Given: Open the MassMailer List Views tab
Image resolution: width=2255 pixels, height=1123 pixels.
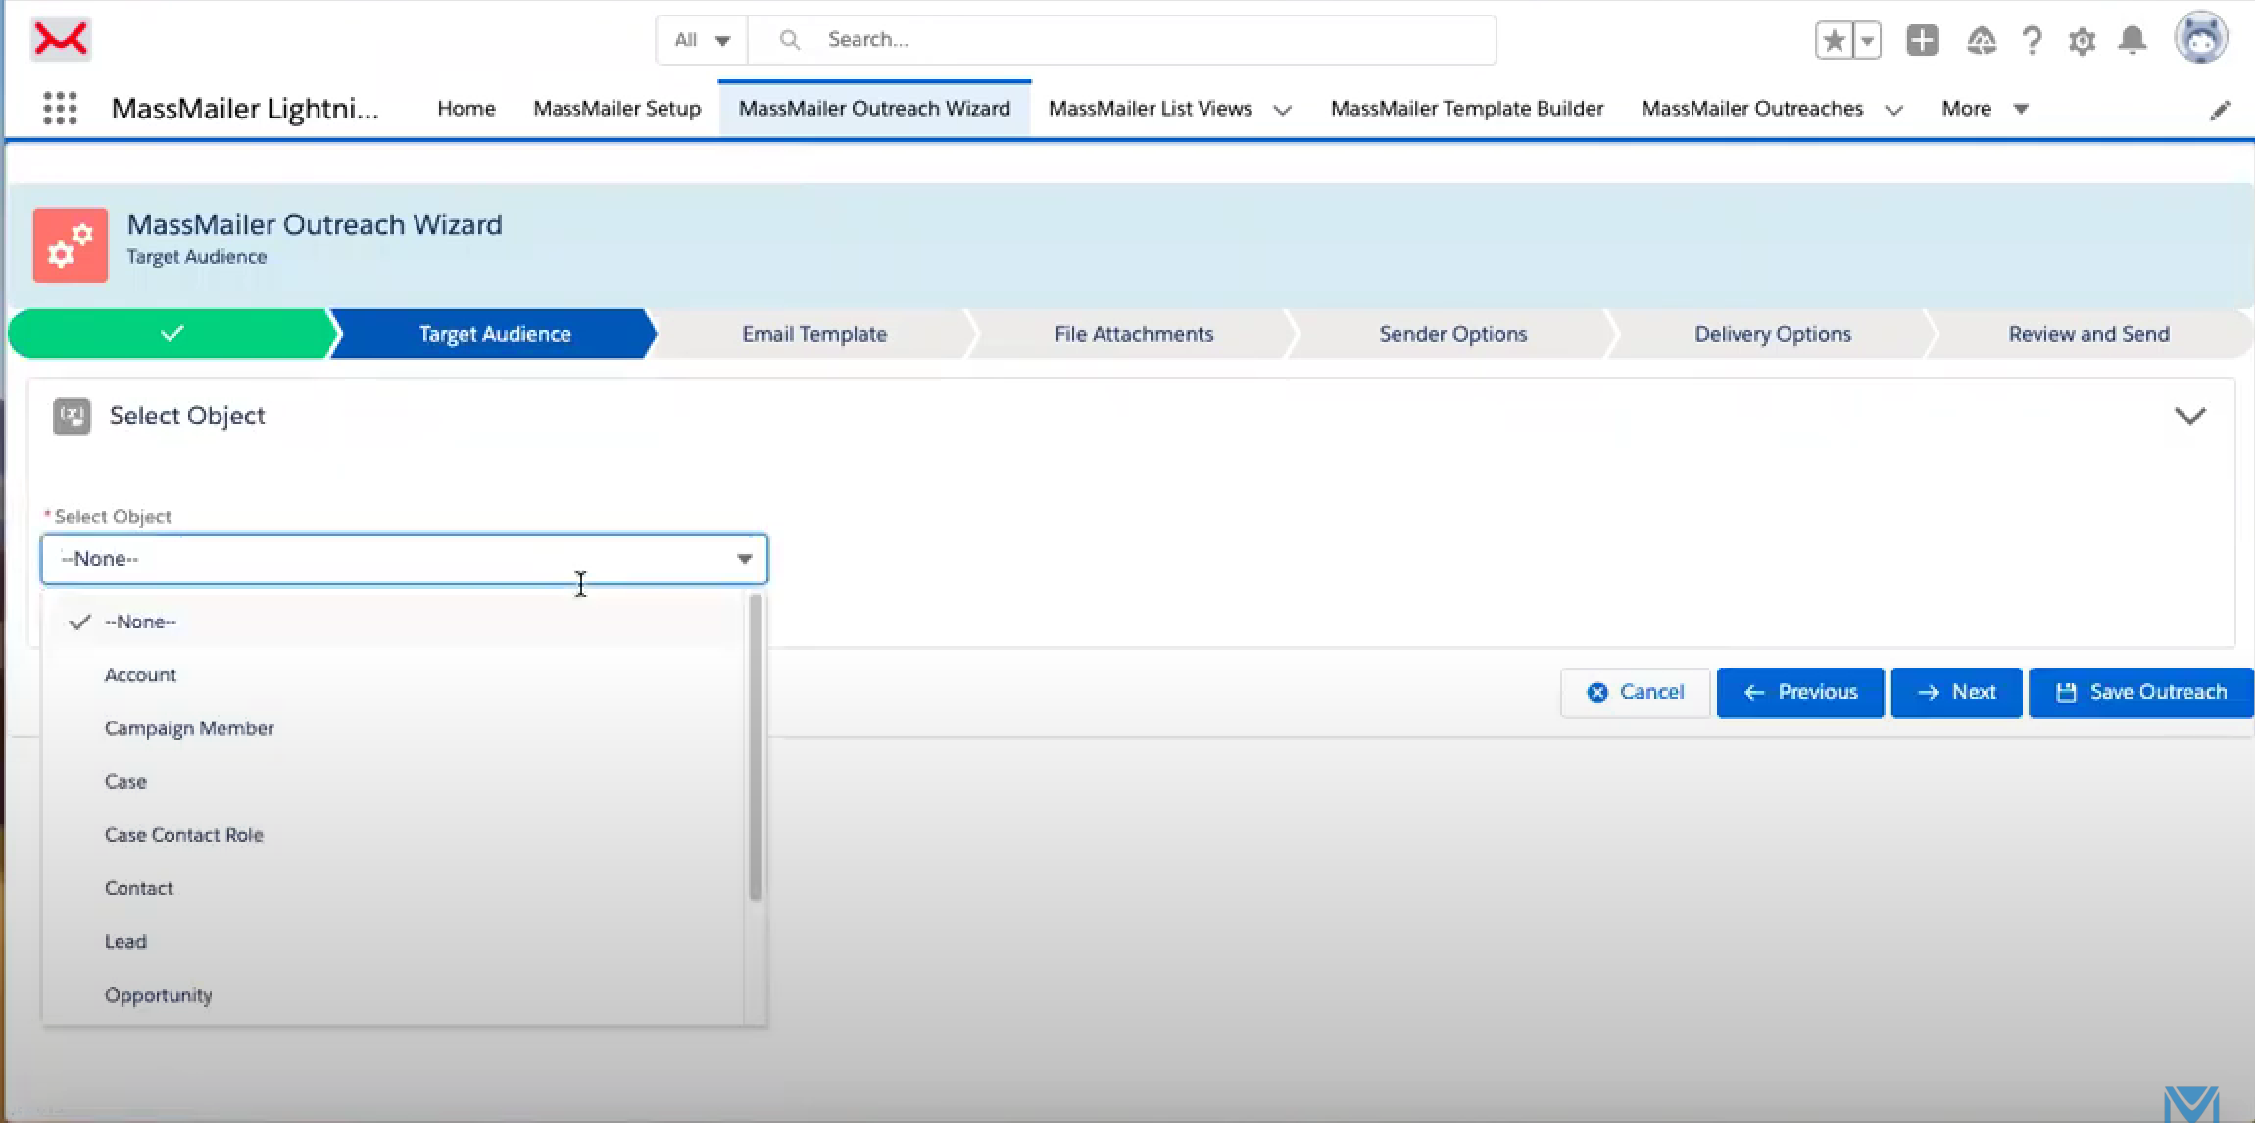Looking at the screenshot, I should pos(1150,108).
